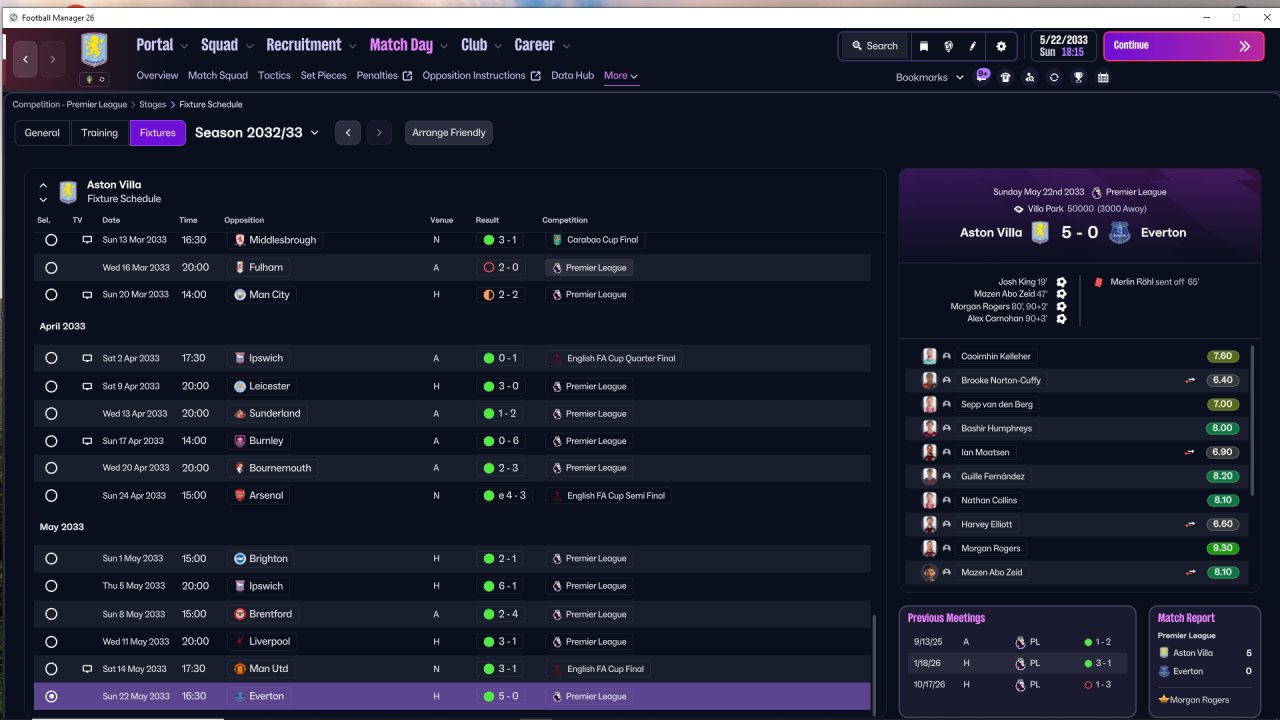Click the Search button
This screenshot has width=1280, height=720.
[x=873, y=46]
